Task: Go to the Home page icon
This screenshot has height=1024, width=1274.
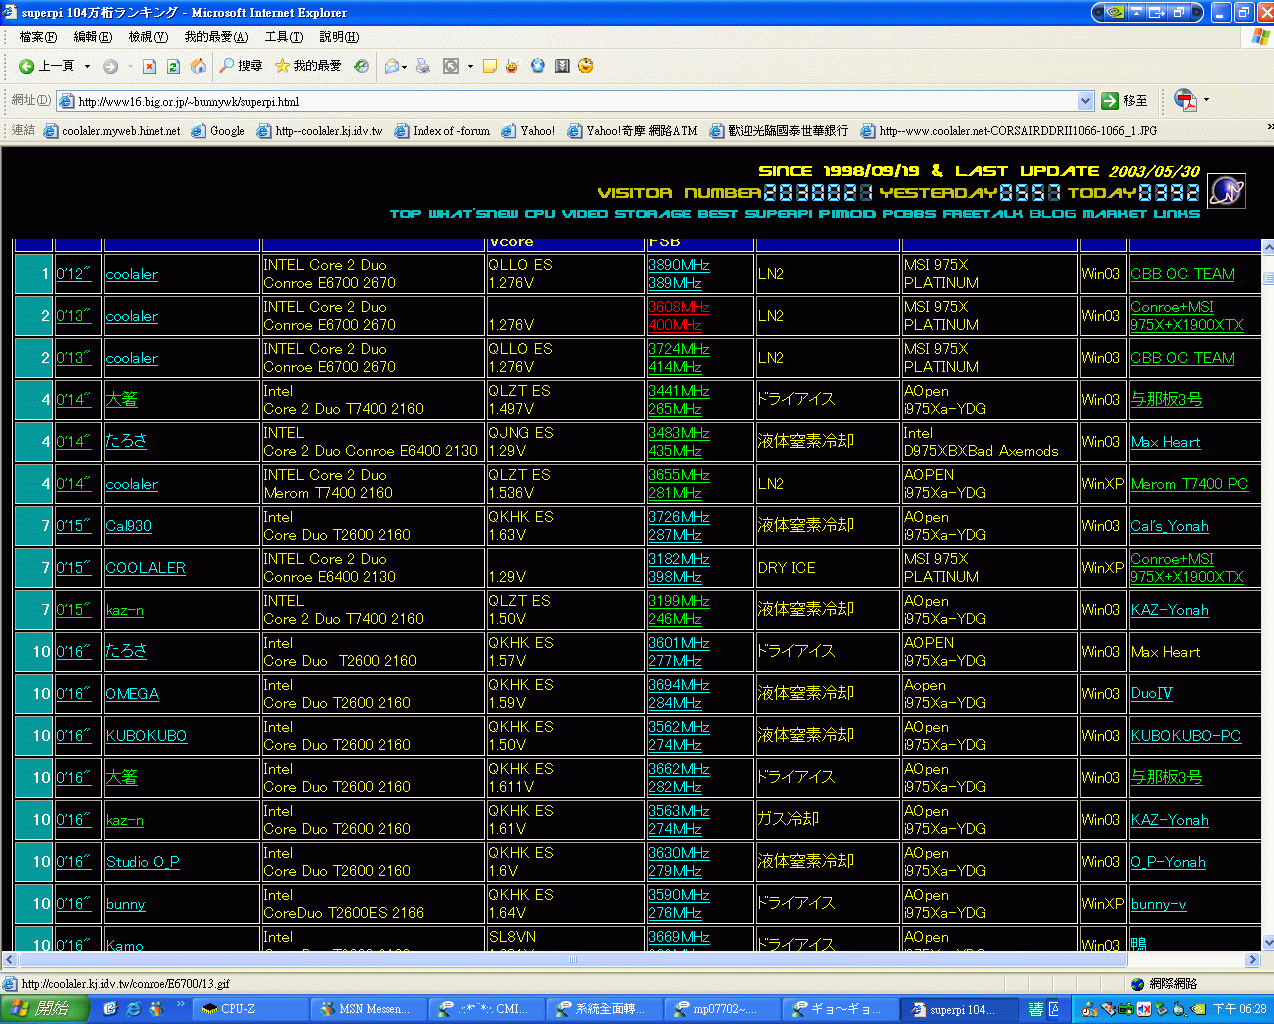Action: pos(198,66)
